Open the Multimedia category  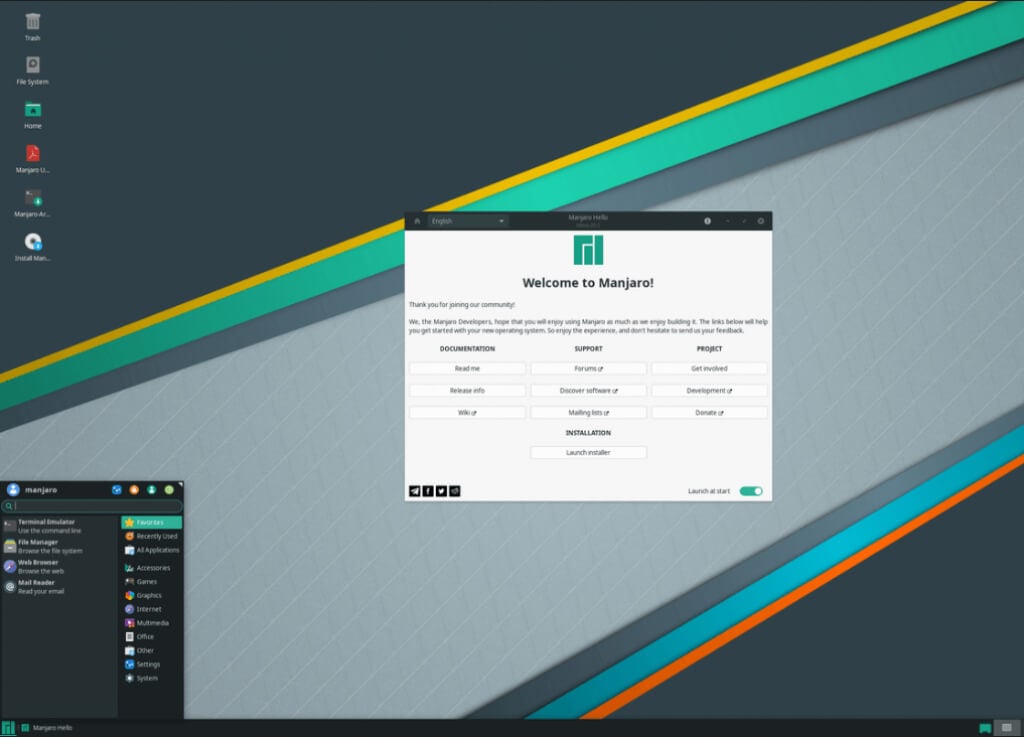click(152, 623)
